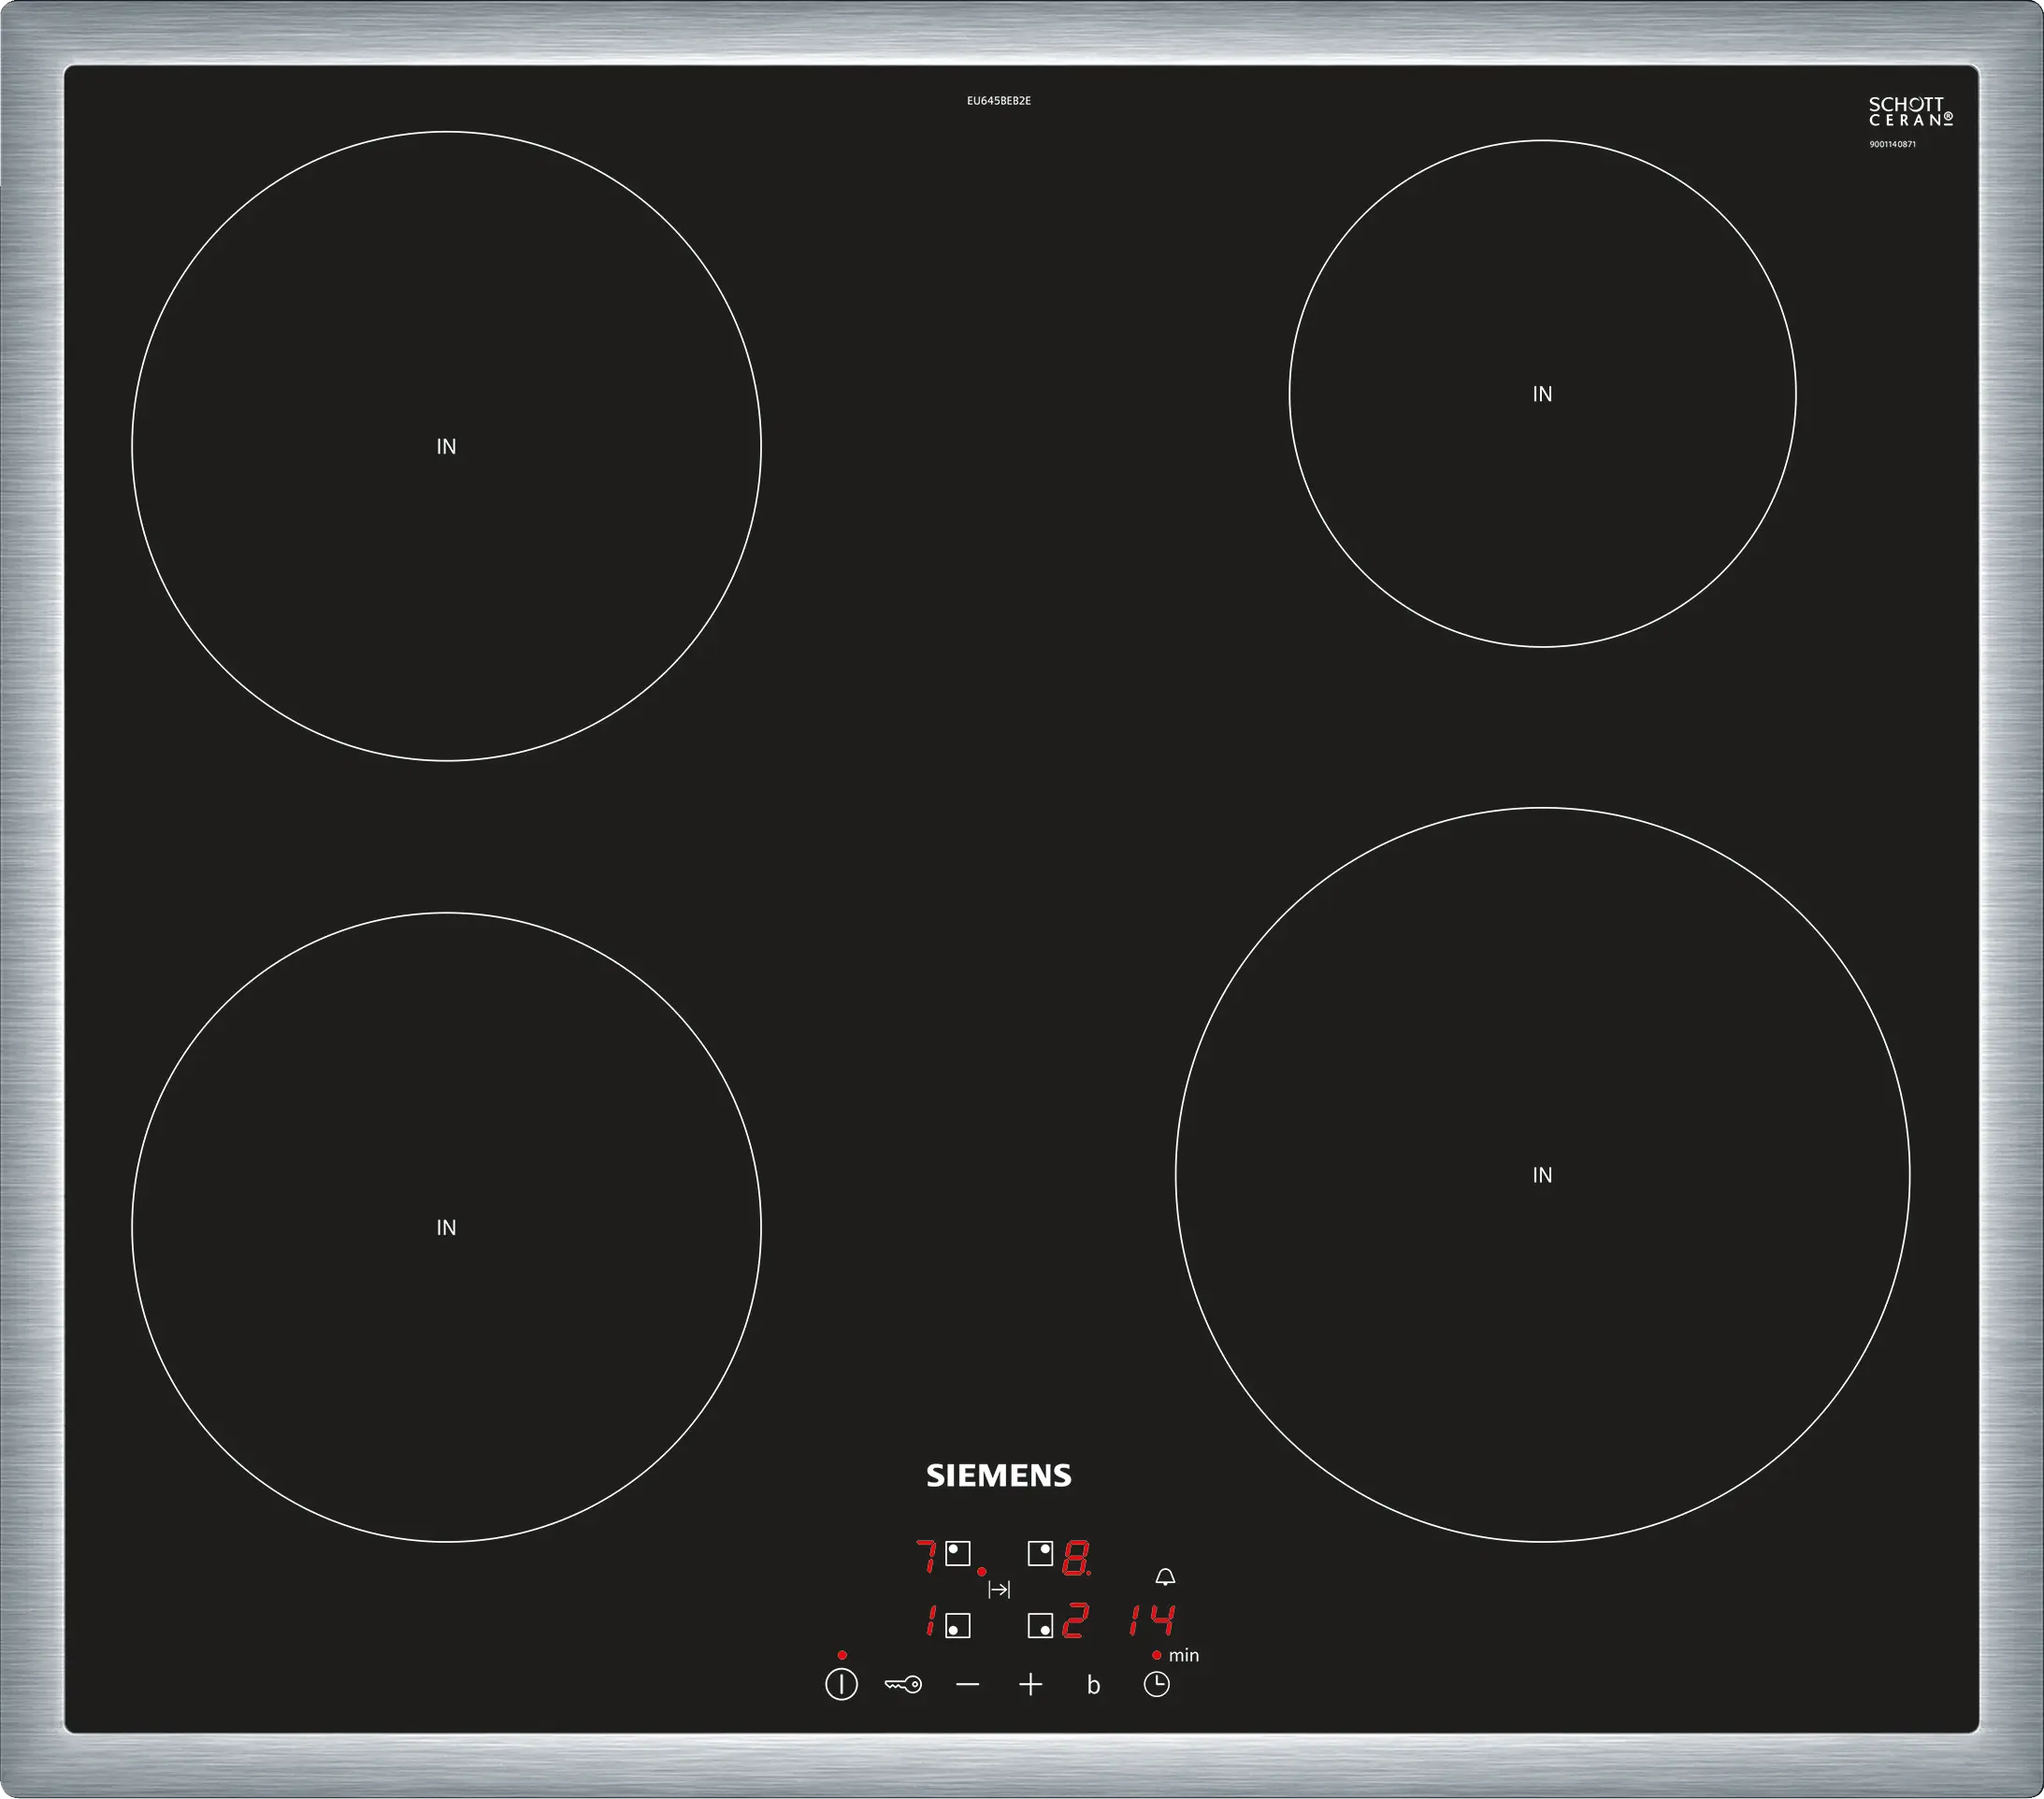Touch the IN label of top-left hob
Image resolution: width=2044 pixels, height=1799 pixels.
[446, 447]
